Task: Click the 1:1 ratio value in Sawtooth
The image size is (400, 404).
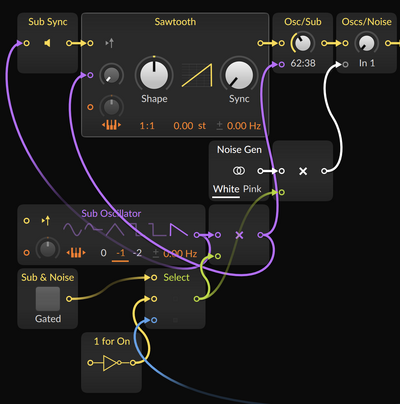Action: click(x=147, y=126)
